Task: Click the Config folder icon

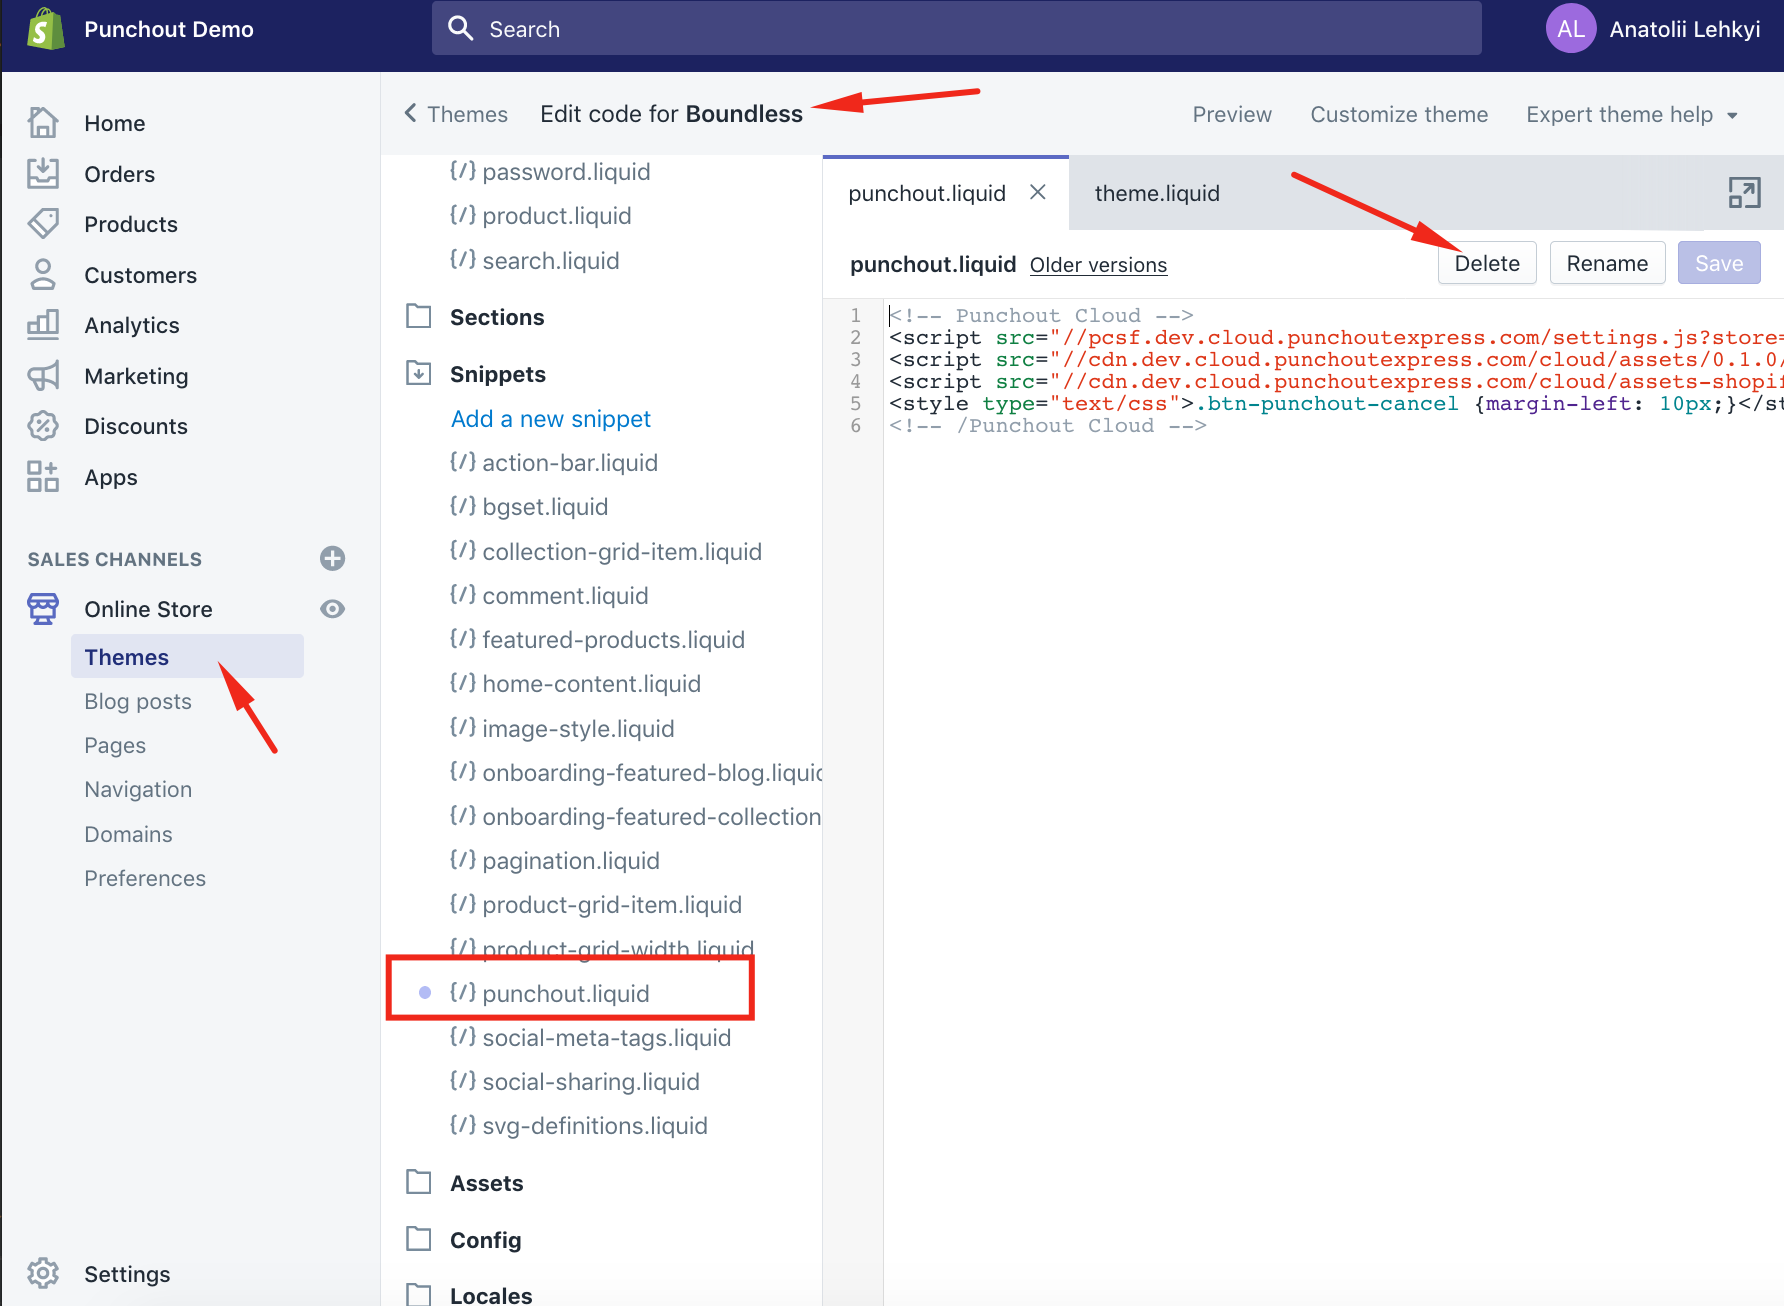Action: pos(419,1239)
